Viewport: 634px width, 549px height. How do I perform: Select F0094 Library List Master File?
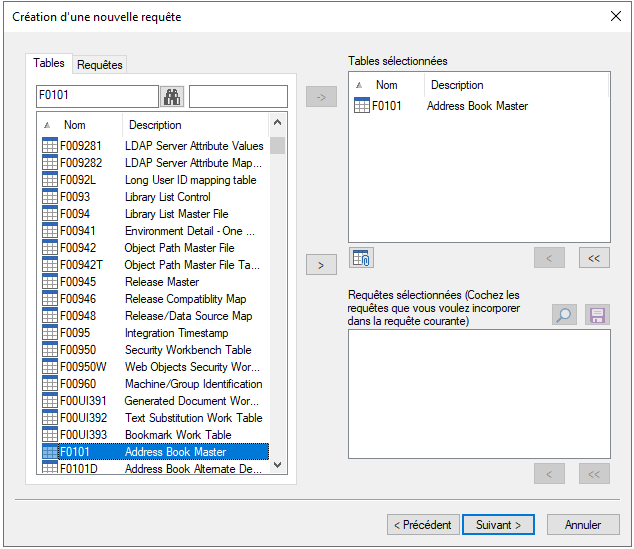click(x=155, y=213)
